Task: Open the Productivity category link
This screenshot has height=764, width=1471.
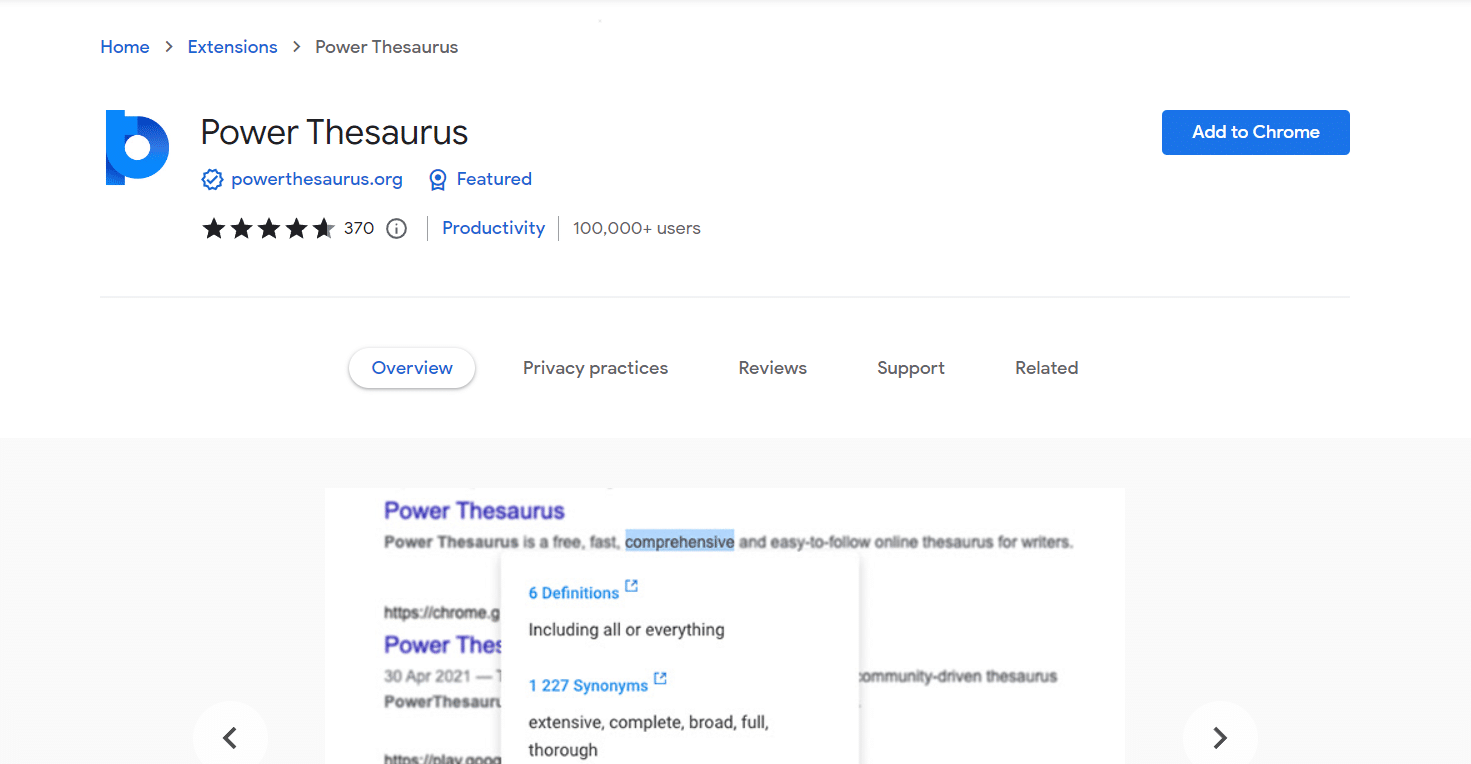Action: (494, 229)
